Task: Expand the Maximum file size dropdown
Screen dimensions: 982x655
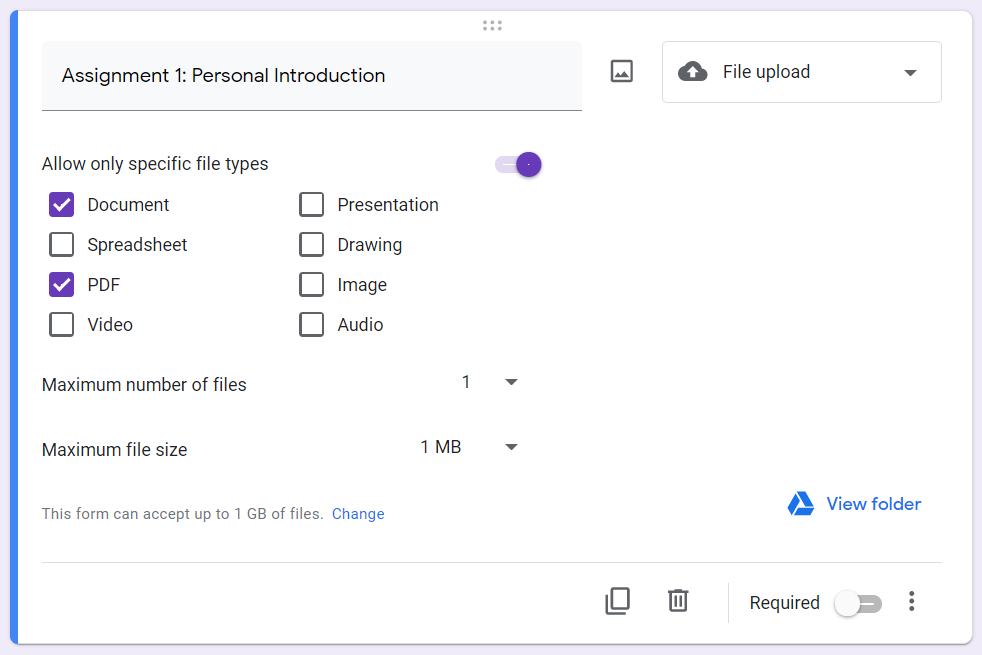Action: tap(470, 447)
